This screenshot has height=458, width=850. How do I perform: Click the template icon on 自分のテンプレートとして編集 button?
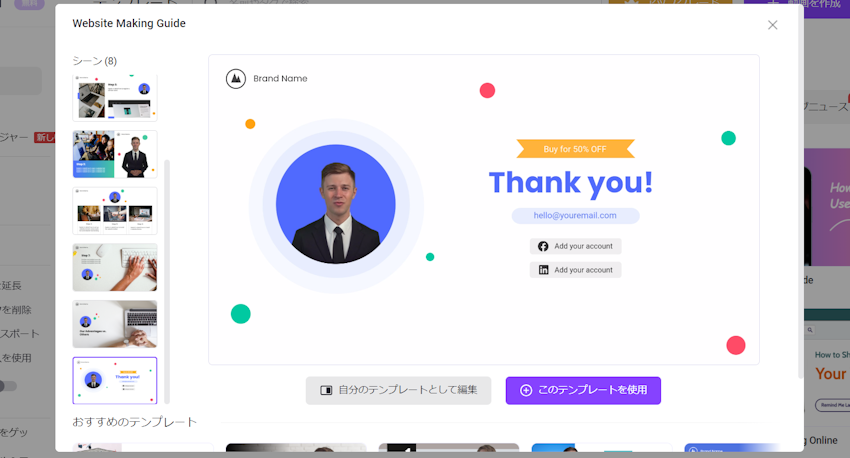[x=326, y=390]
